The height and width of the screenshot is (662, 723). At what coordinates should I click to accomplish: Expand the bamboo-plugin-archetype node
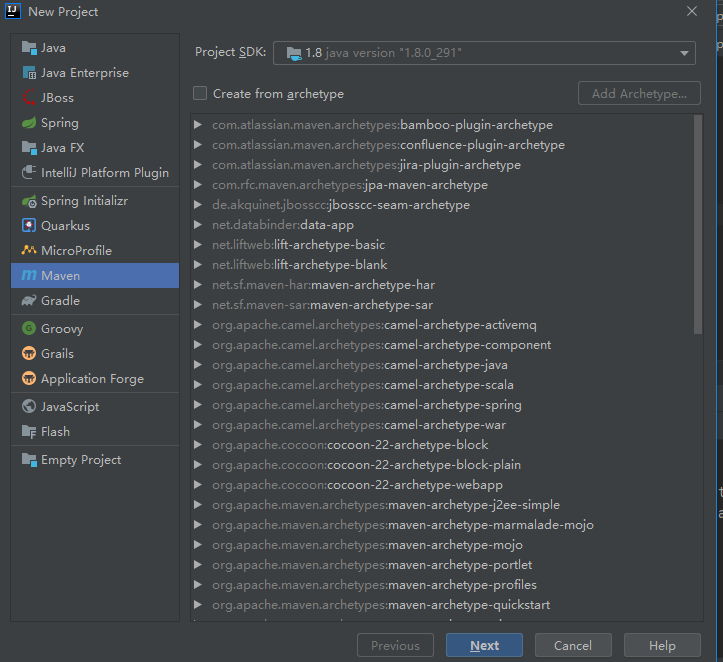click(x=198, y=124)
